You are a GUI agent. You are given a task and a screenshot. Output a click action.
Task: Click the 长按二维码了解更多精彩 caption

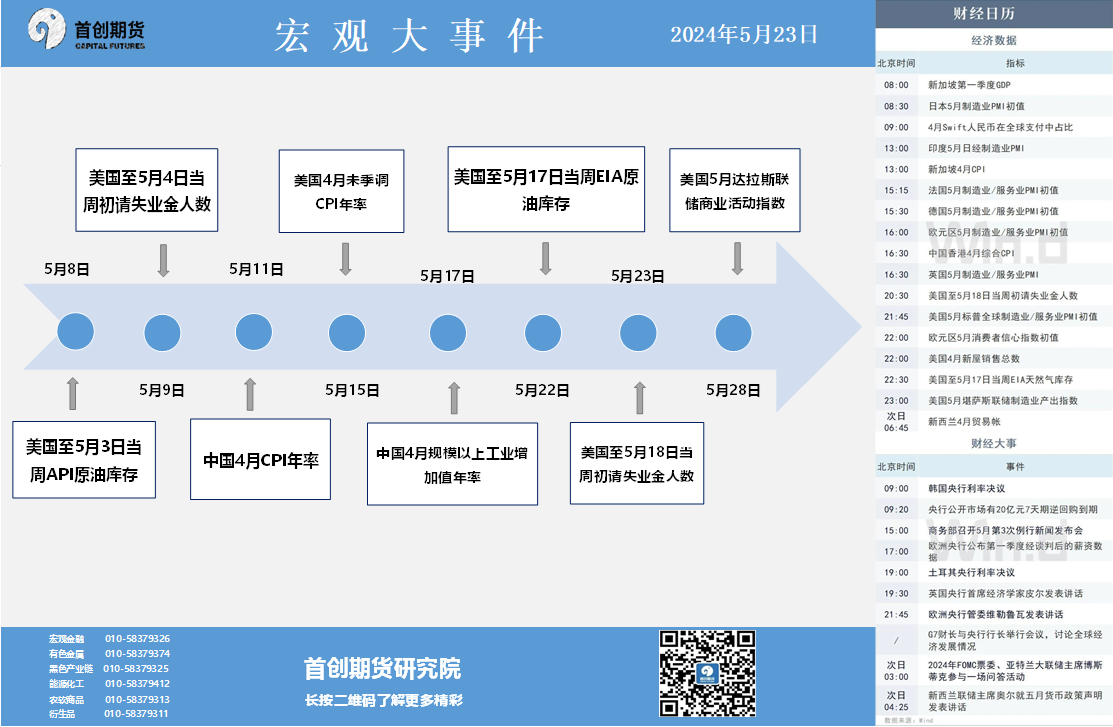(x=384, y=700)
